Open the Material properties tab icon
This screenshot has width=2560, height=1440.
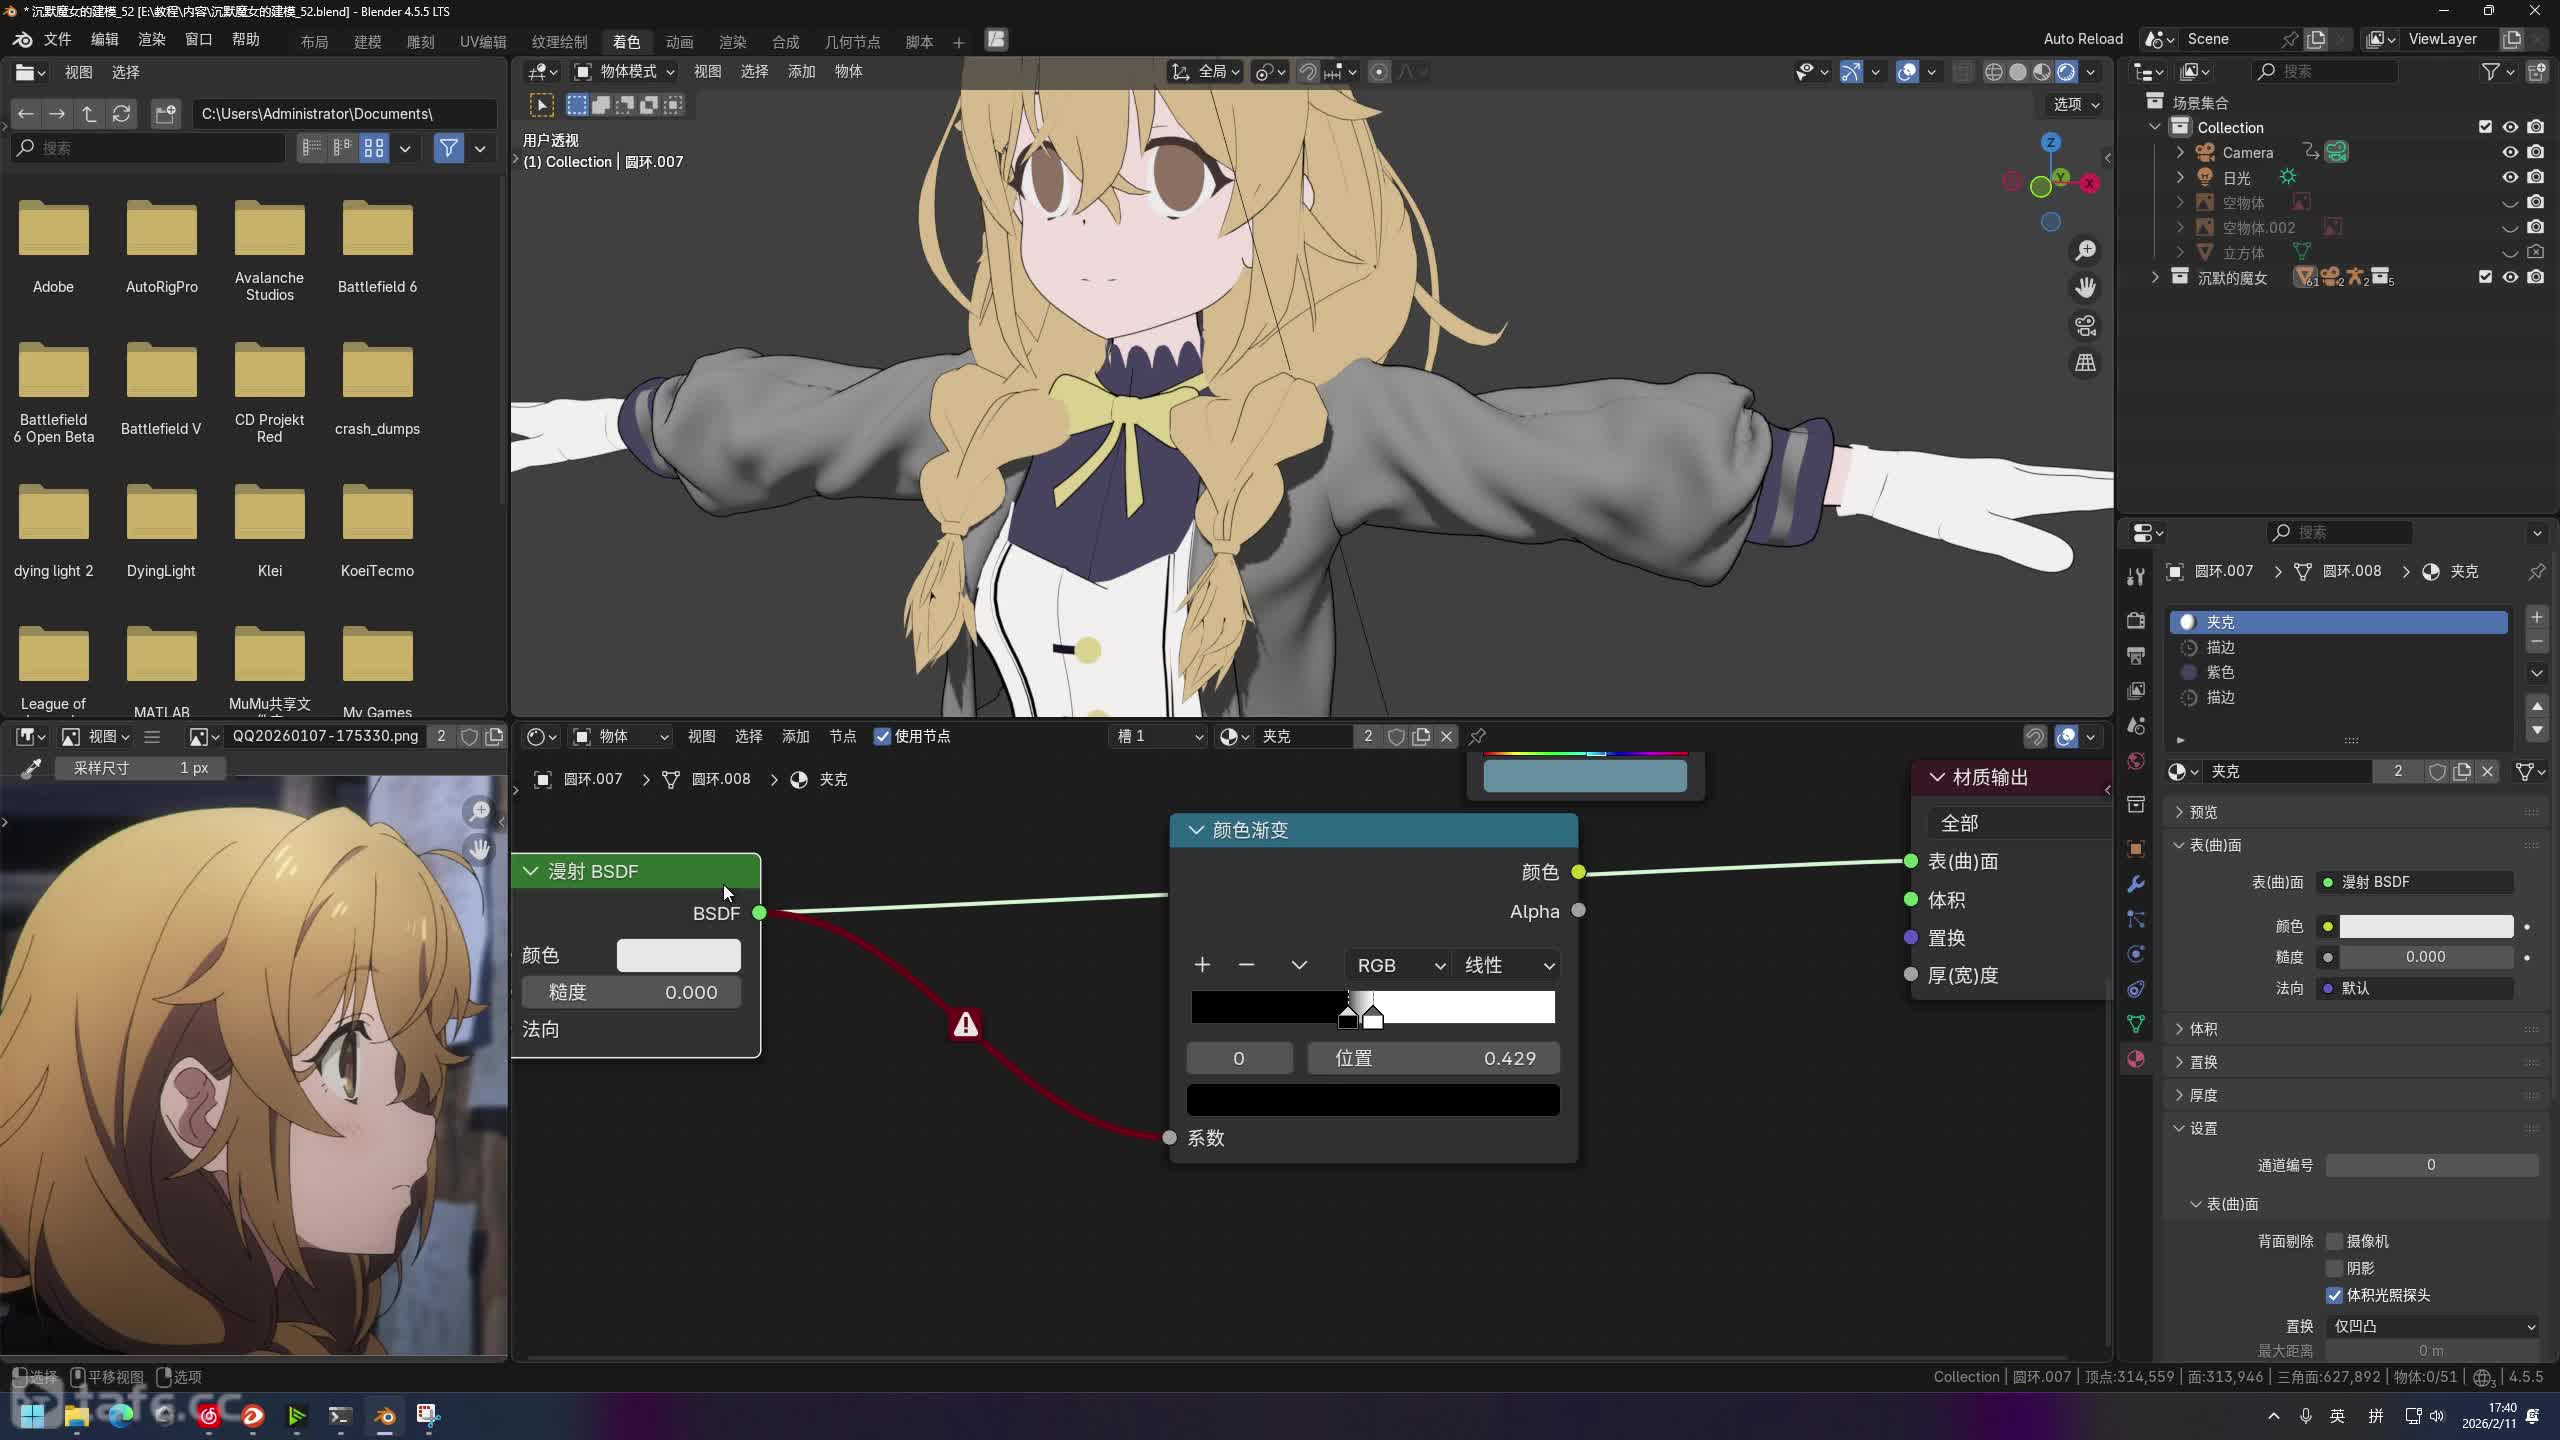pyautogui.click(x=2136, y=1059)
